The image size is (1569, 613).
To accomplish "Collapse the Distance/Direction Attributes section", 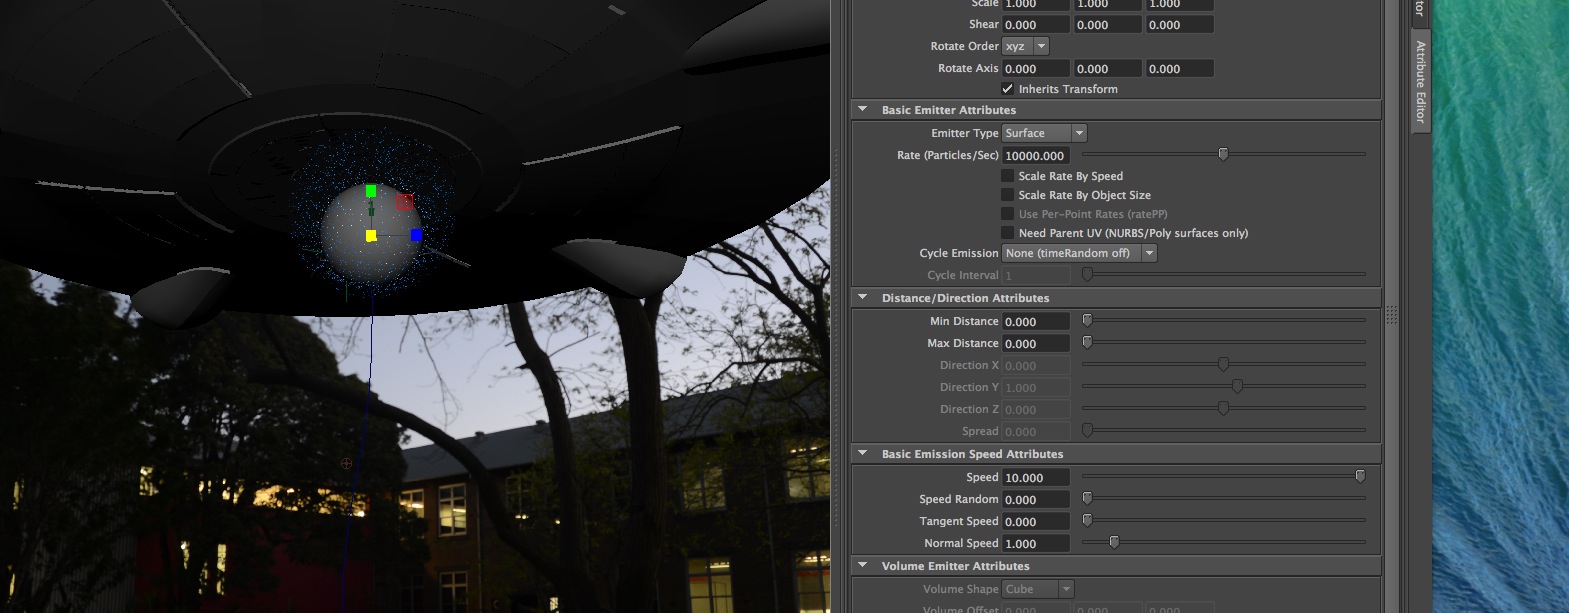I will coord(863,298).
